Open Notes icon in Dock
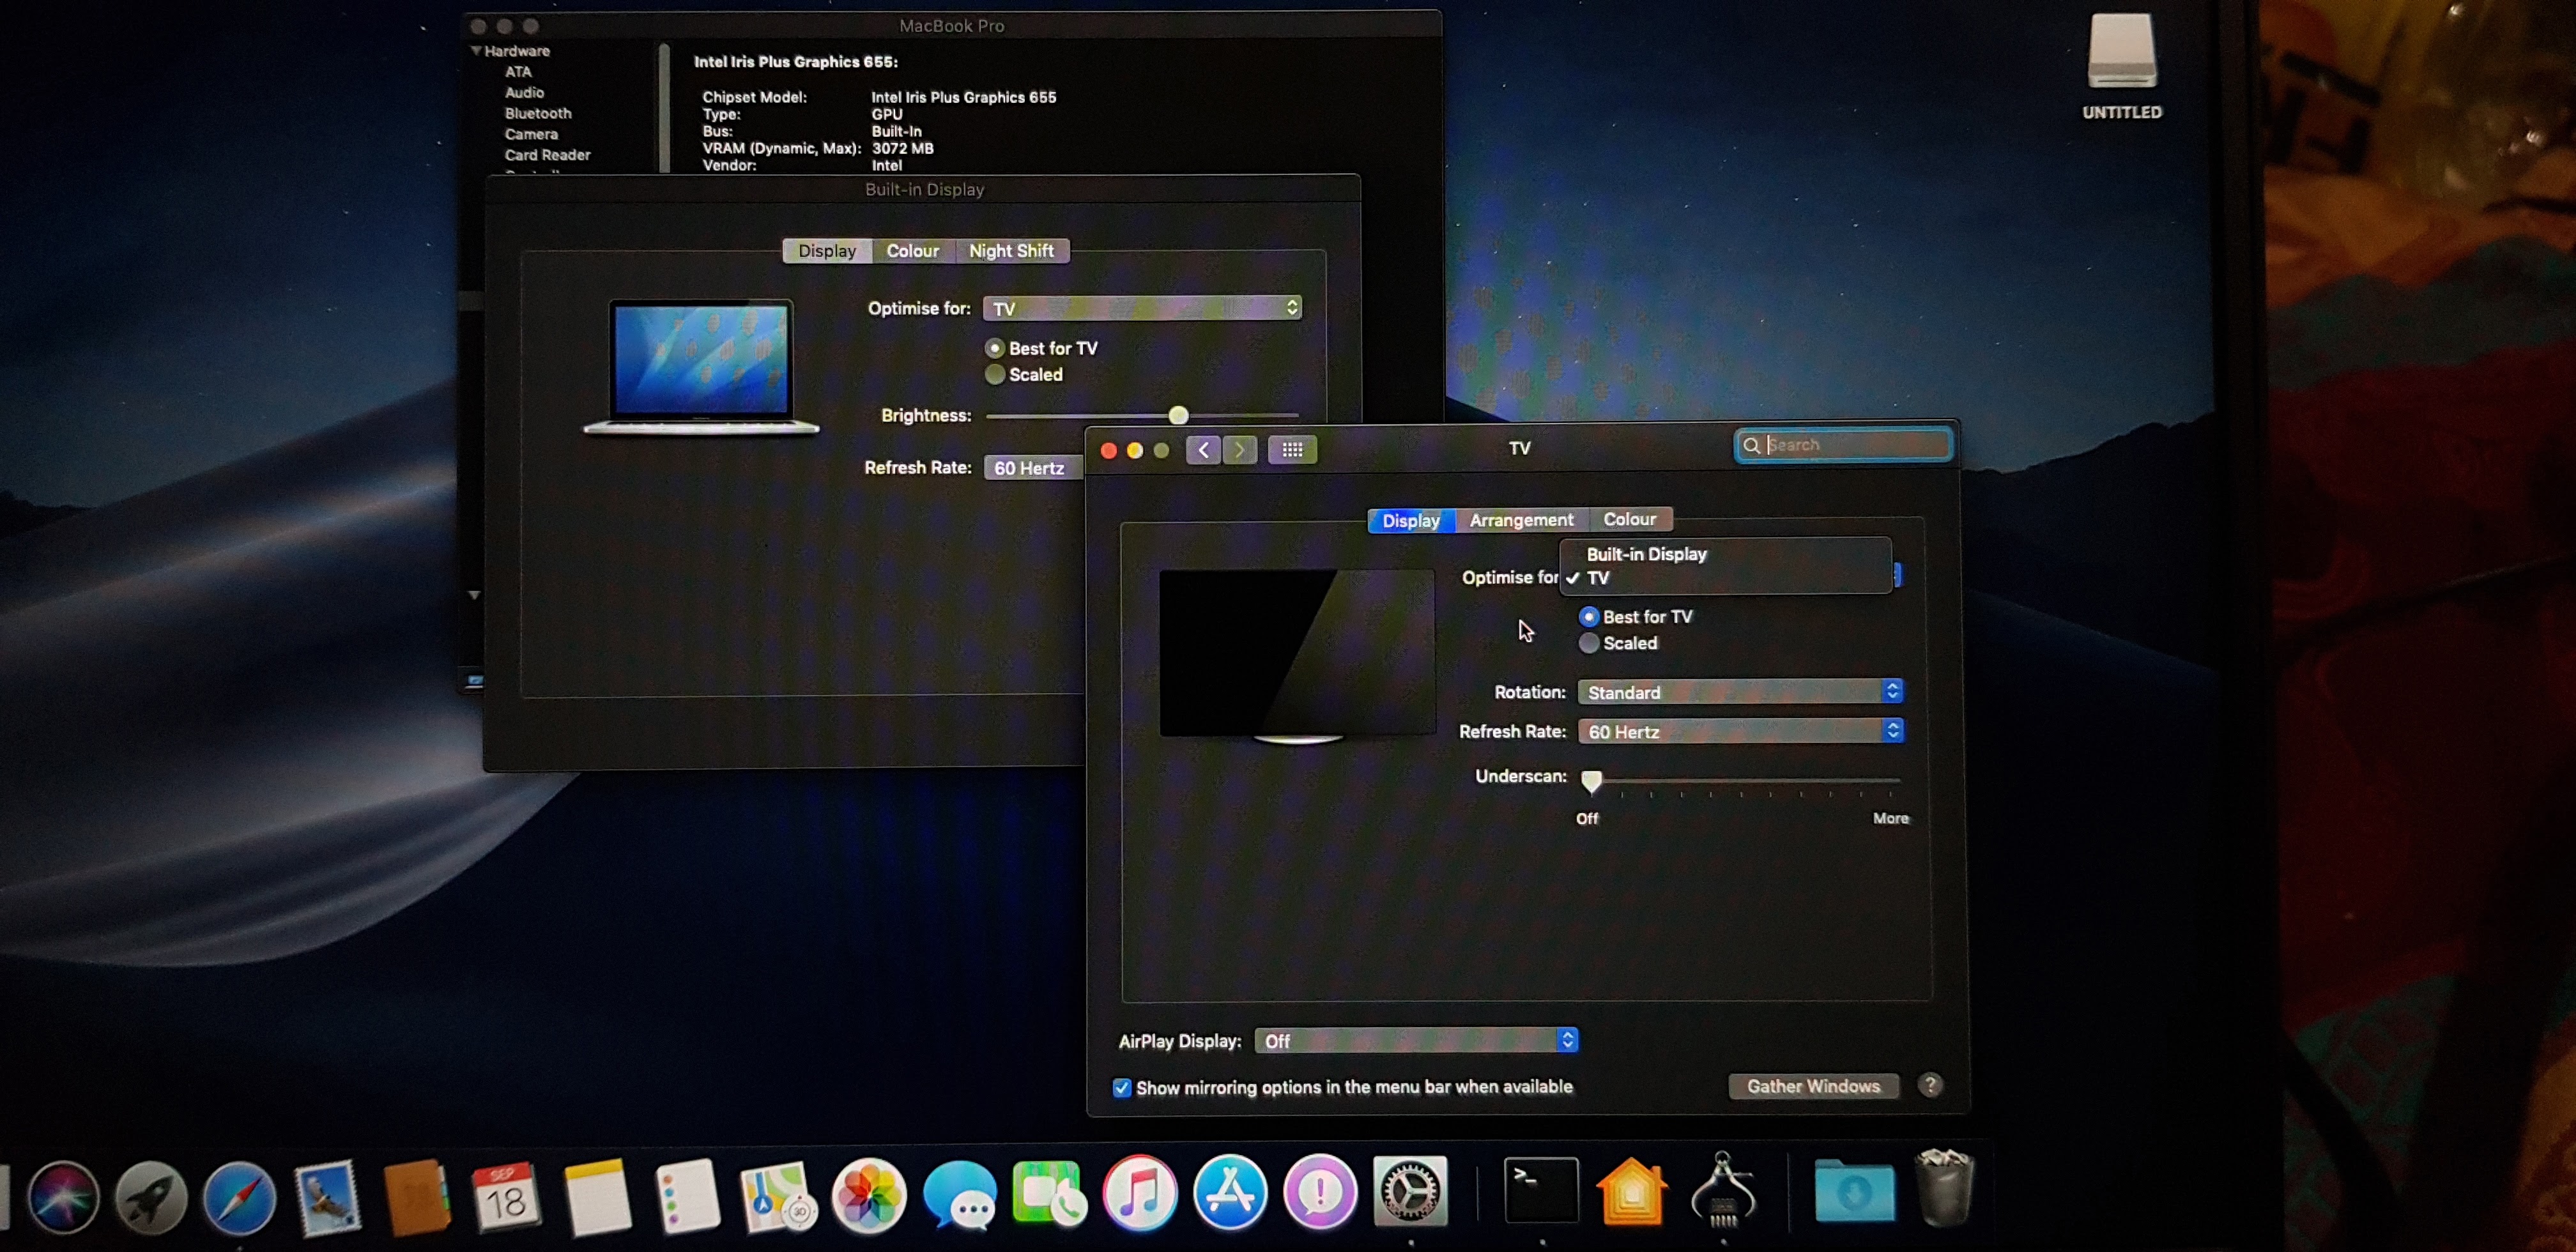2576x1252 pixels. click(597, 1196)
